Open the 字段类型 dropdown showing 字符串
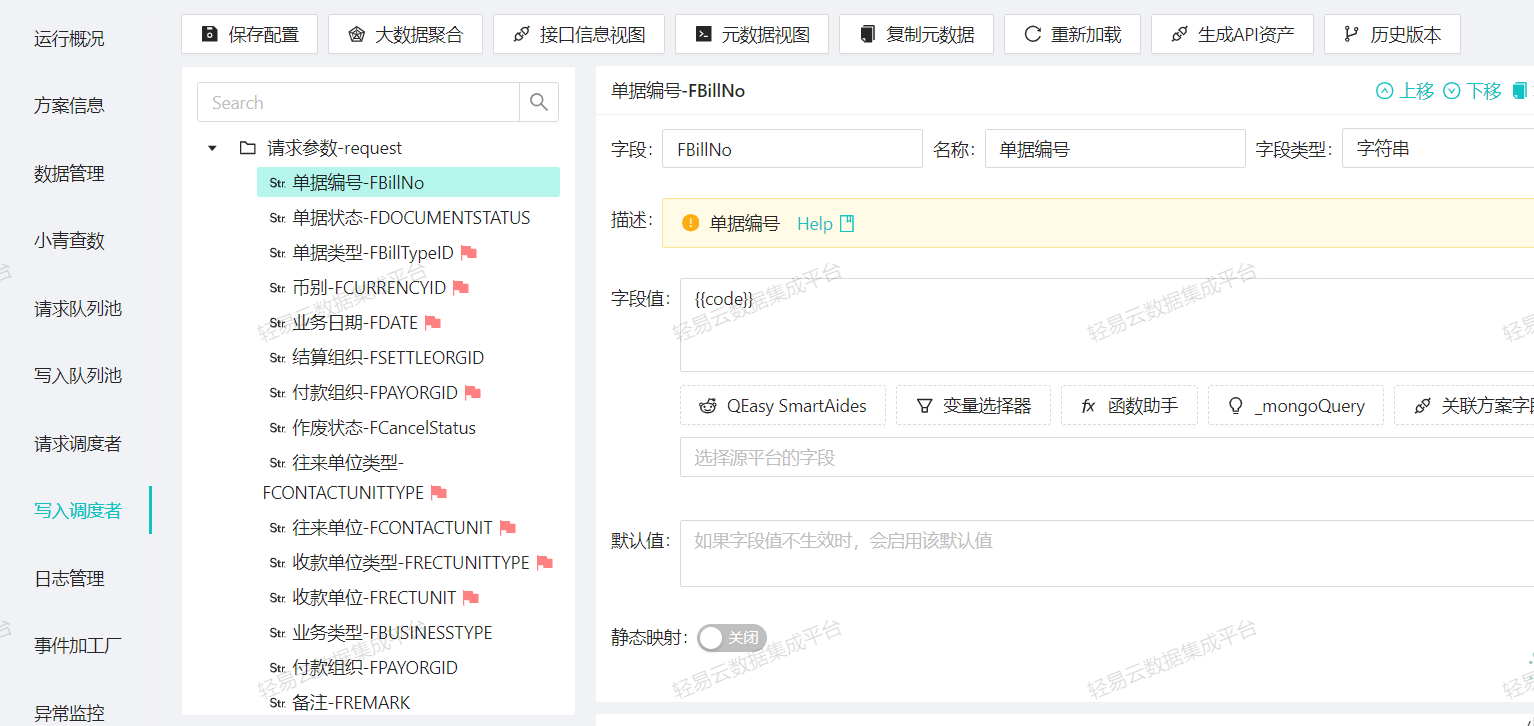Screen dimensions: 1534x726 pyautogui.click(x=1438, y=148)
